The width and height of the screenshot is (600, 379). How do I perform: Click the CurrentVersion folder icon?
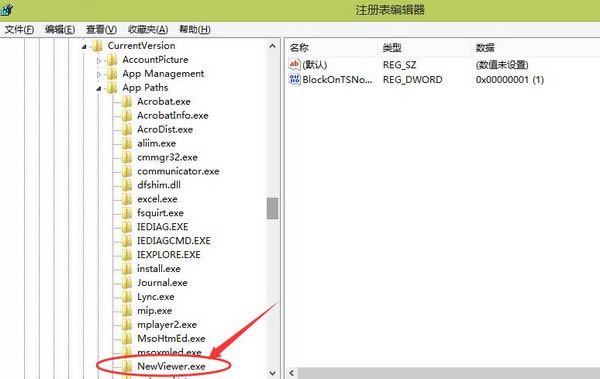(97, 46)
